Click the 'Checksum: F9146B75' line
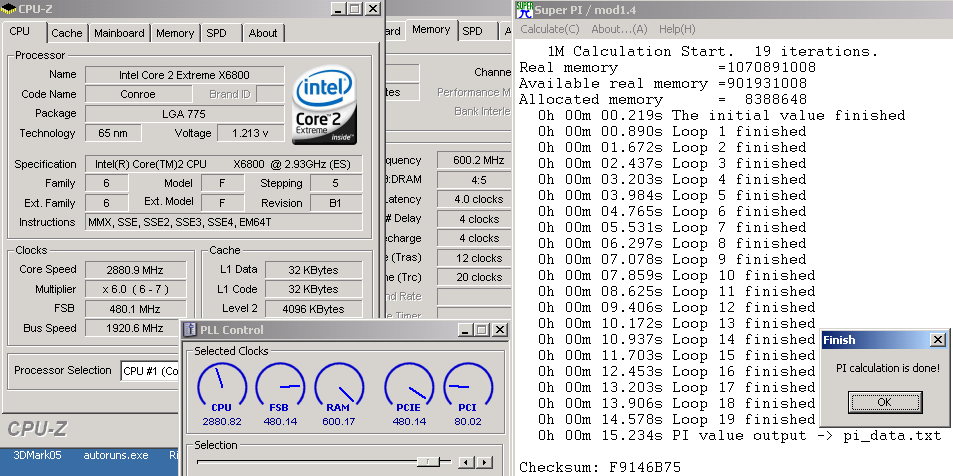953x476 pixels. pos(600,467)
